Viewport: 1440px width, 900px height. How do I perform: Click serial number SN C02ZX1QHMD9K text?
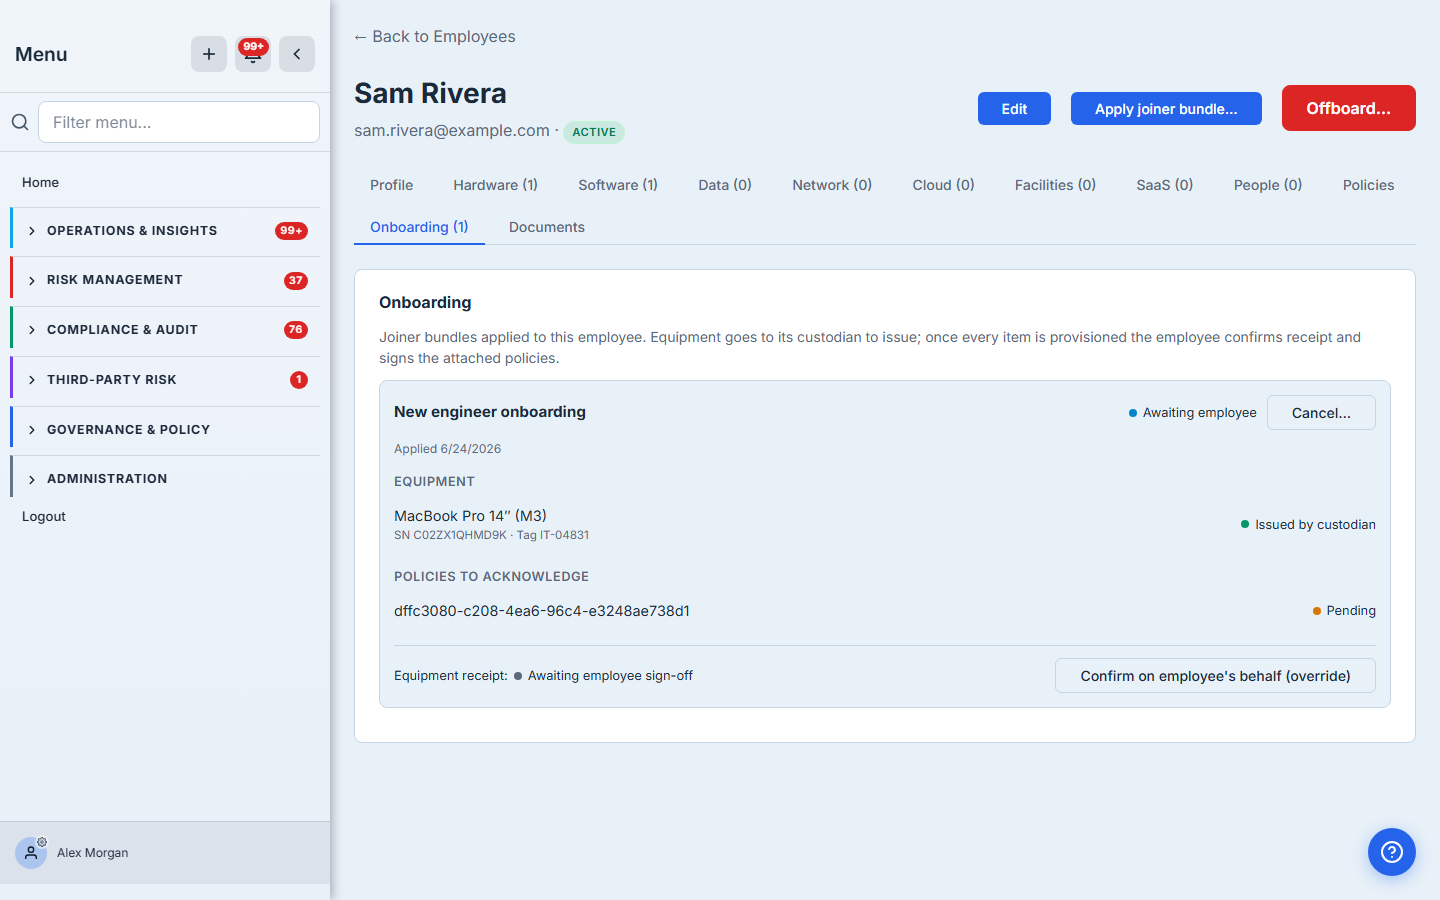pyautogui.click(x=450, y=535)
